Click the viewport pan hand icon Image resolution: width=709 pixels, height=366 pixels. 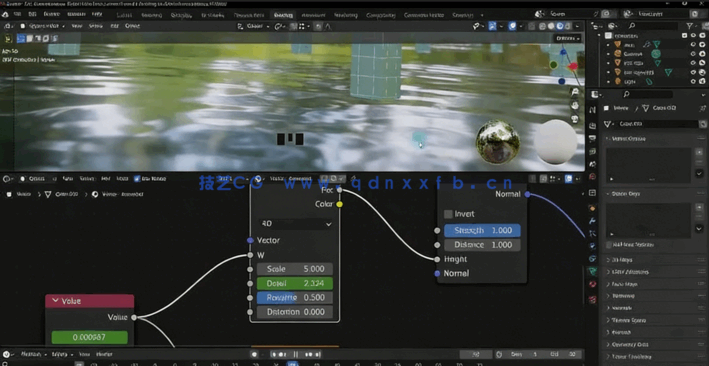(575, 105)
